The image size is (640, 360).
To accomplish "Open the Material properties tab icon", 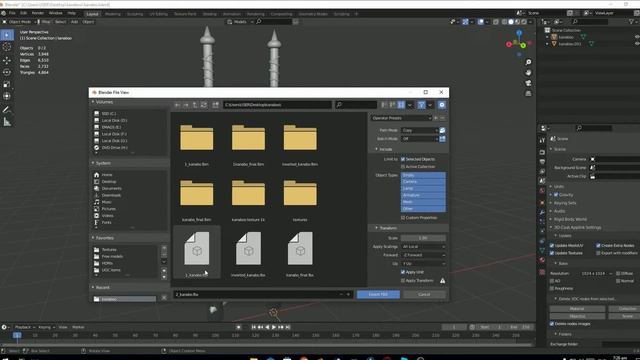I will pos(542,260).
